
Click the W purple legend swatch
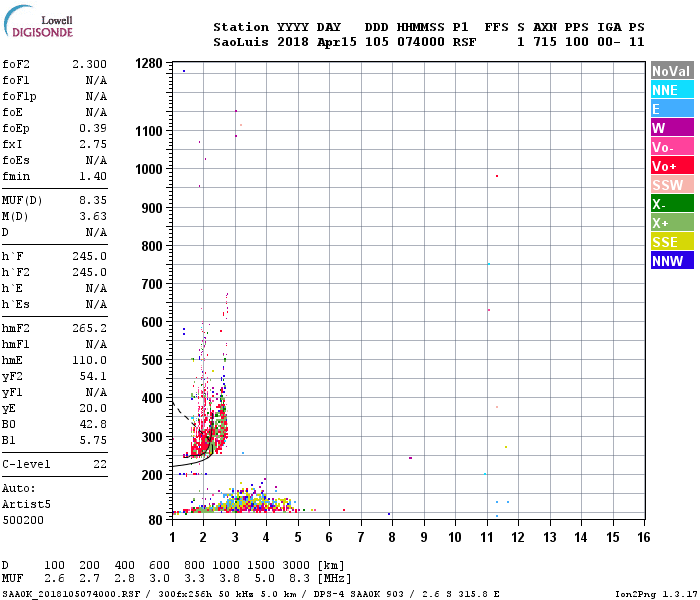coord(672,128)
